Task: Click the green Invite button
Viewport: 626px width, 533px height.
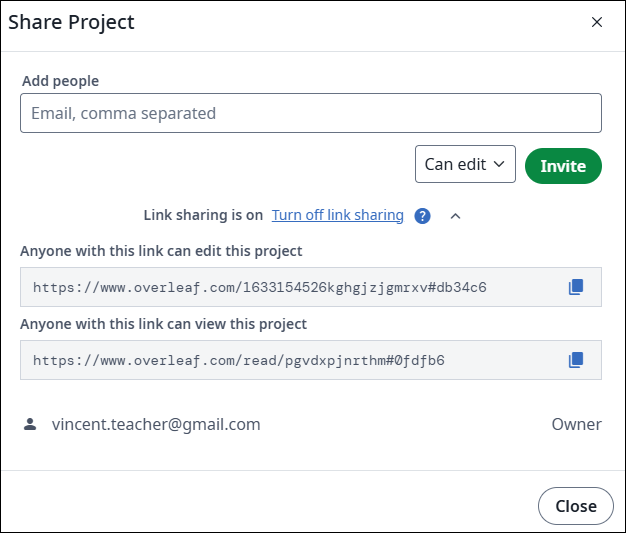Action: pos(563,166)
